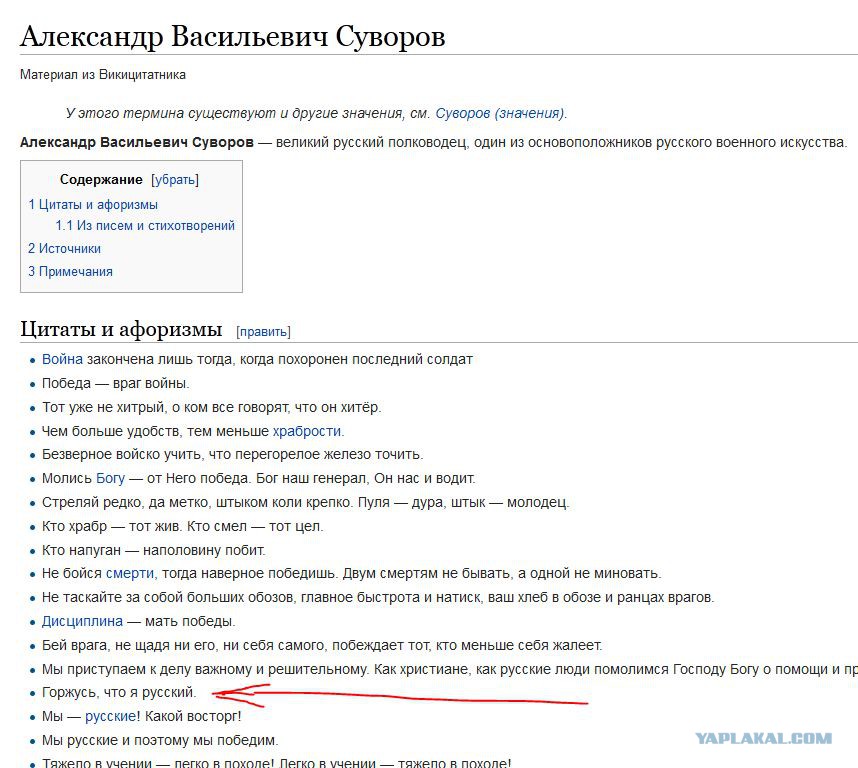Image resolution: width=858 pixels, height=768 pixels.
Task: Click the Содержание heading of contents box
Action: [x=101, y=179]
